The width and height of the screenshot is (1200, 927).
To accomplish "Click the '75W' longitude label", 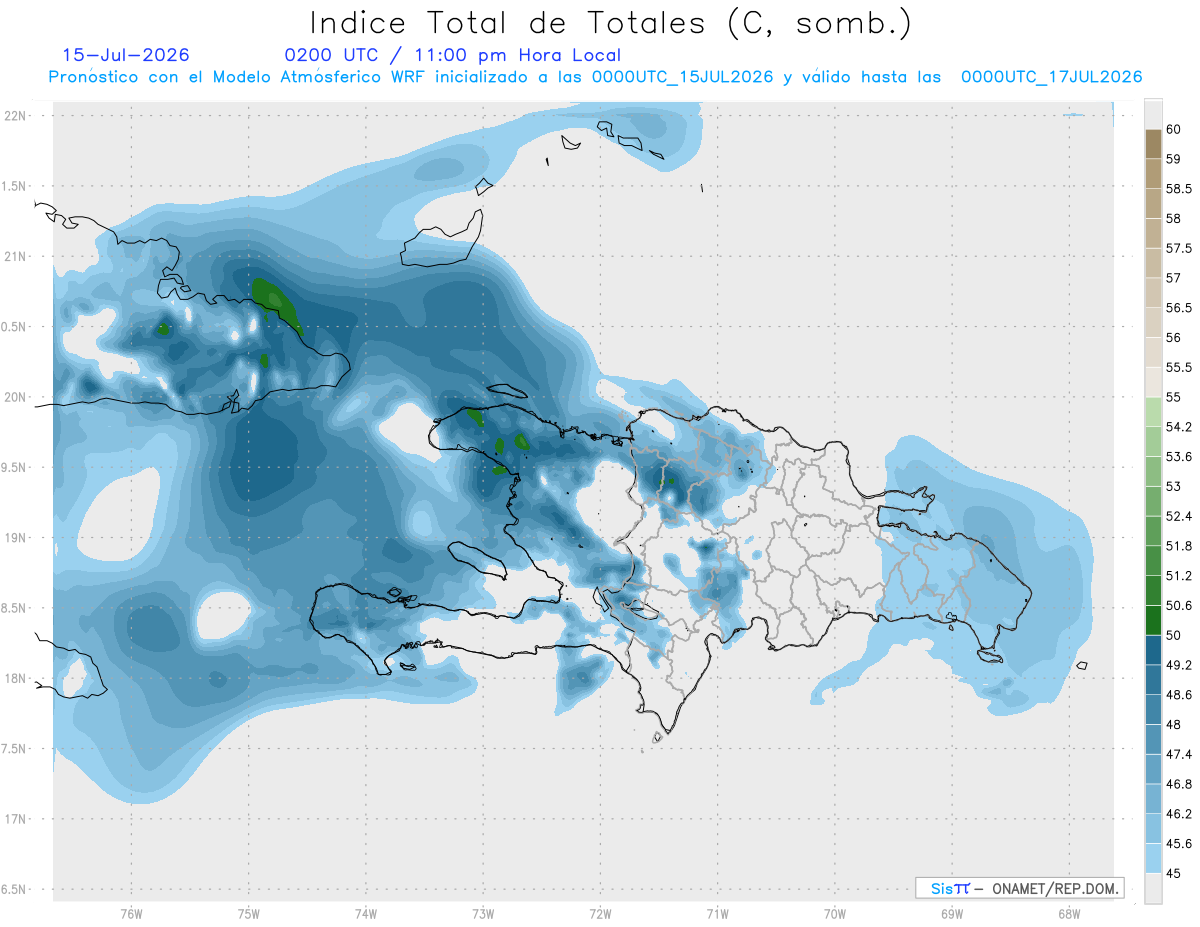I will [x=248, y=913].
